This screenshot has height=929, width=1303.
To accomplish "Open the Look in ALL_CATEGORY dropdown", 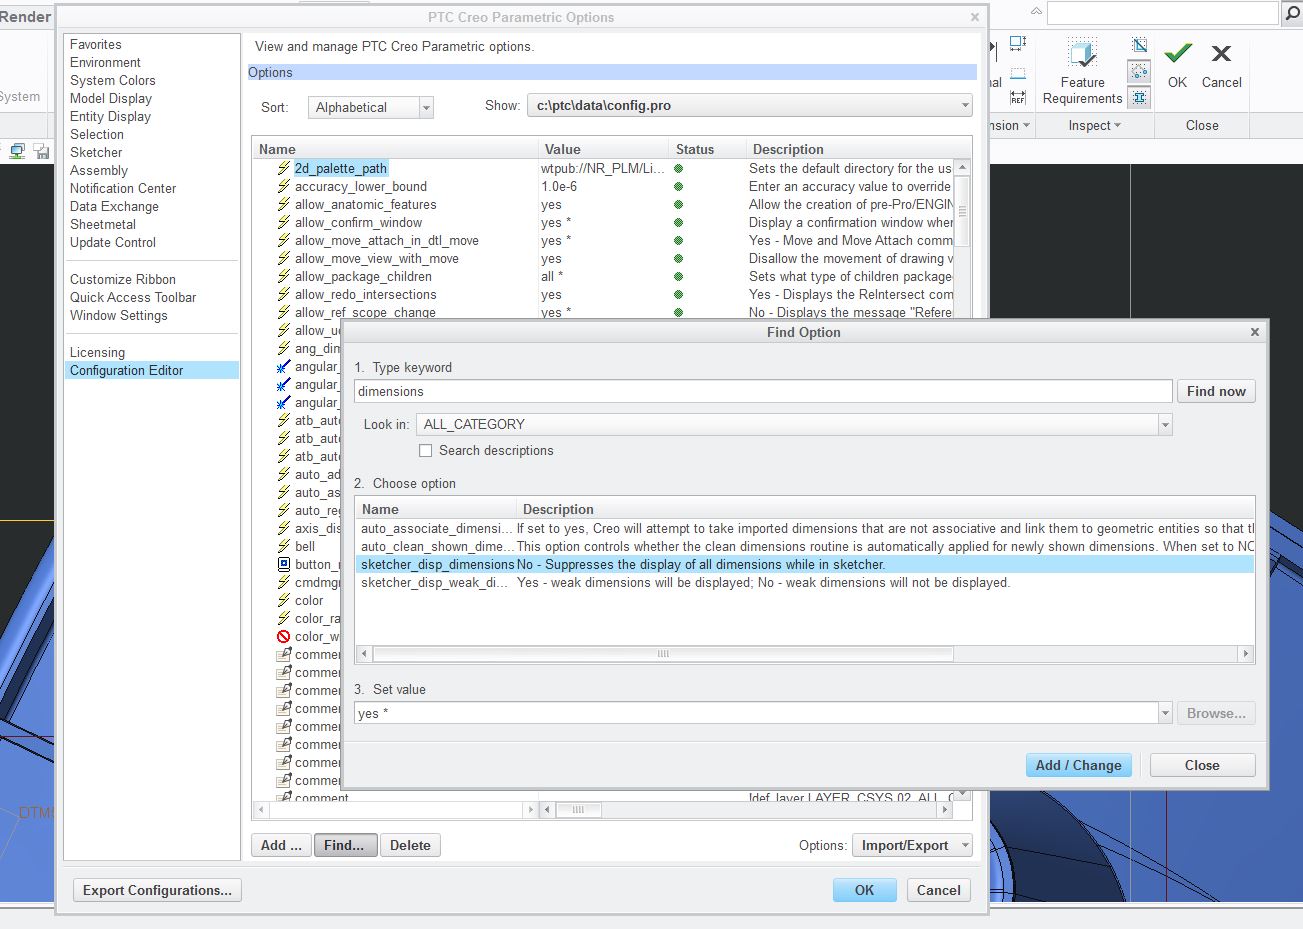I will 1163,424.
